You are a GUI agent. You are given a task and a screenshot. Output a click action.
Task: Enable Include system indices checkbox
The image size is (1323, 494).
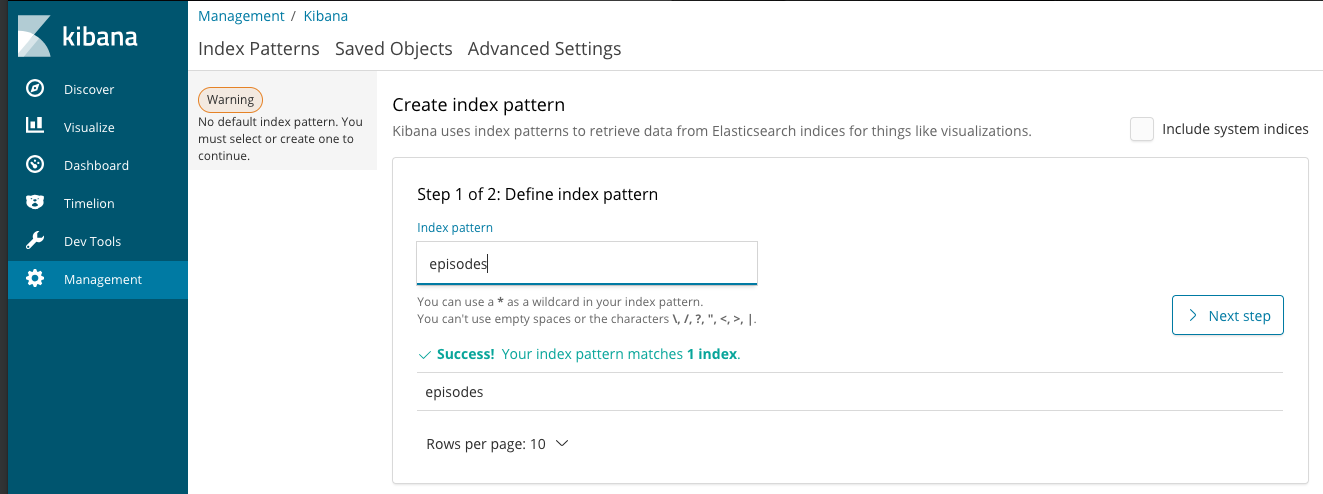click(x=1141, y=129)
